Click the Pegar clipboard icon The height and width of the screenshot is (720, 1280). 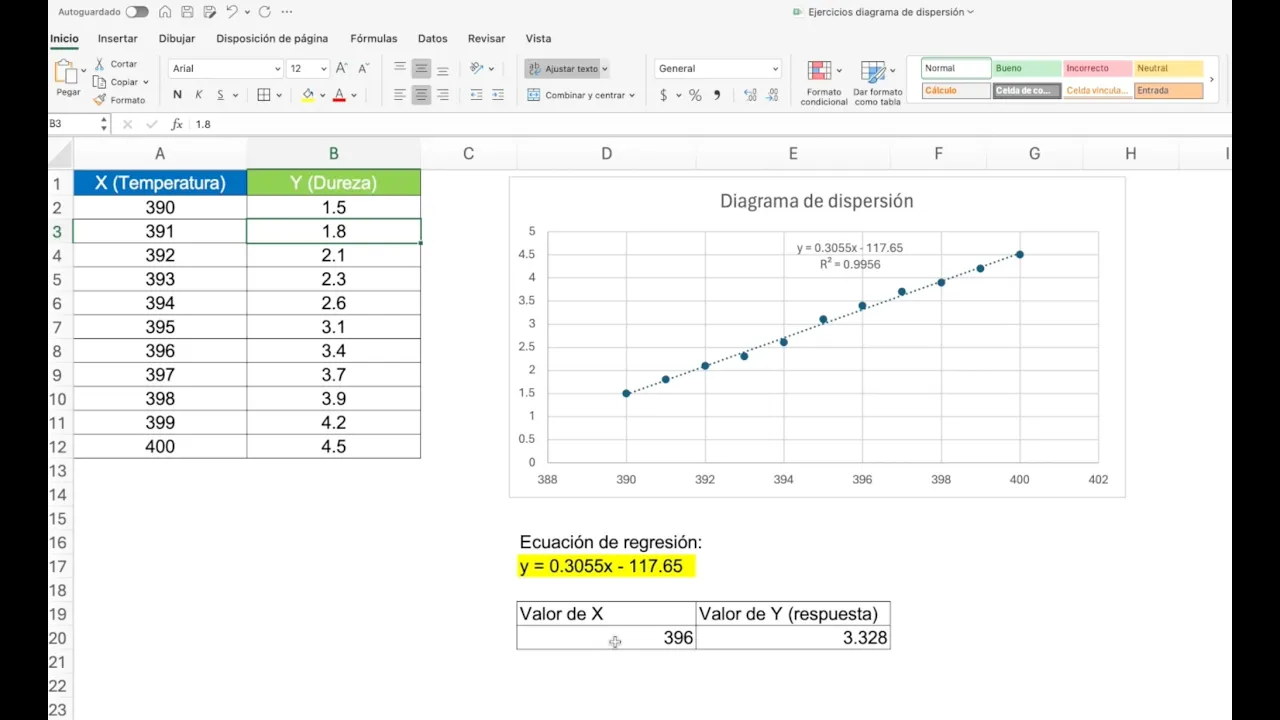[66, 72]
